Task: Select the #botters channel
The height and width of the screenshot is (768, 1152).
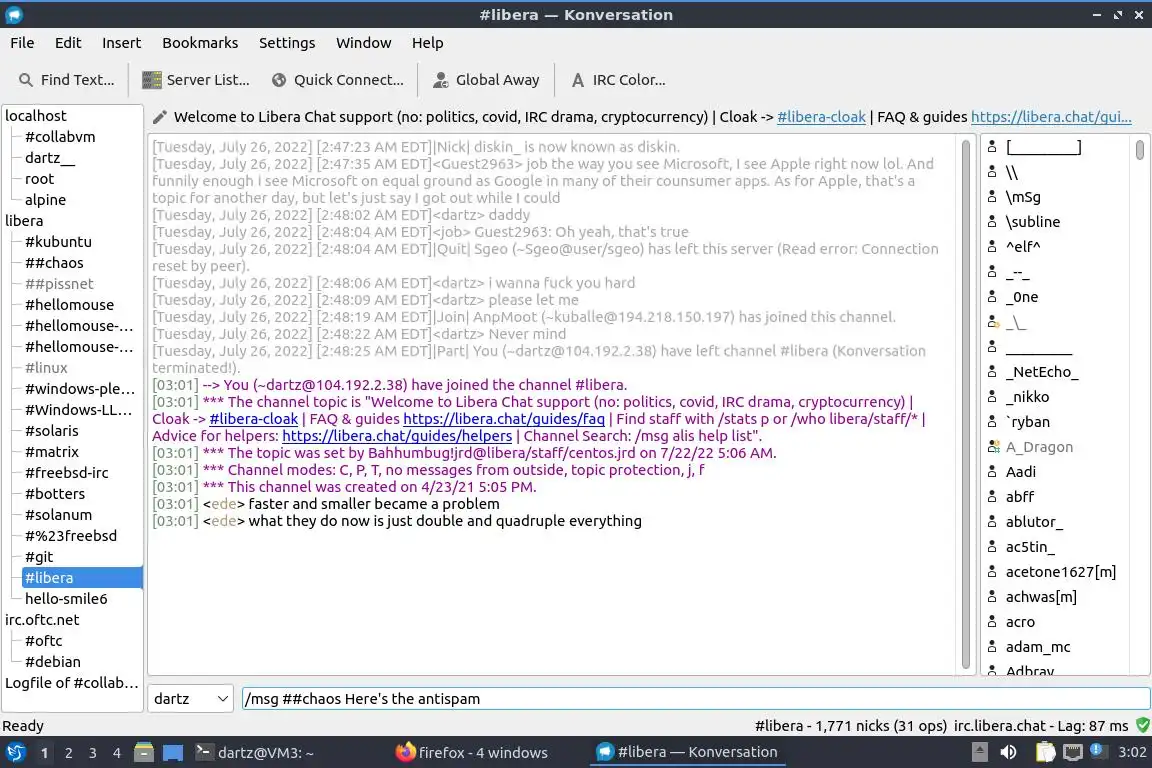Action: click(55, 494)
